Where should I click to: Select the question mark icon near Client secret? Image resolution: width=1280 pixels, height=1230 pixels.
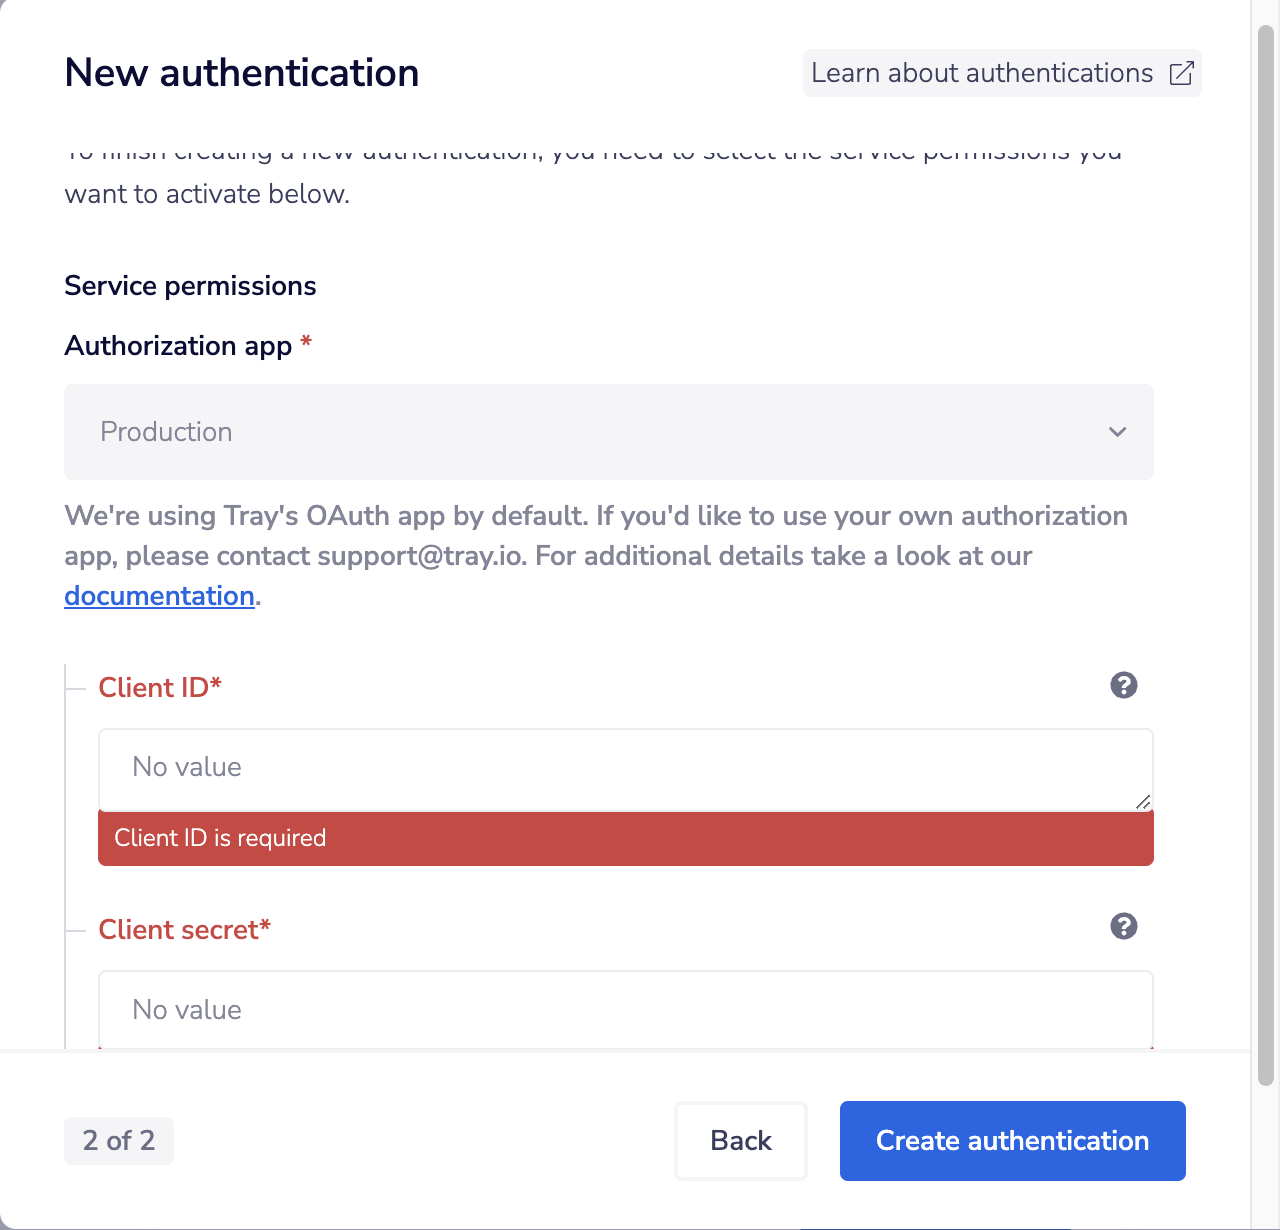point(1123,927)
